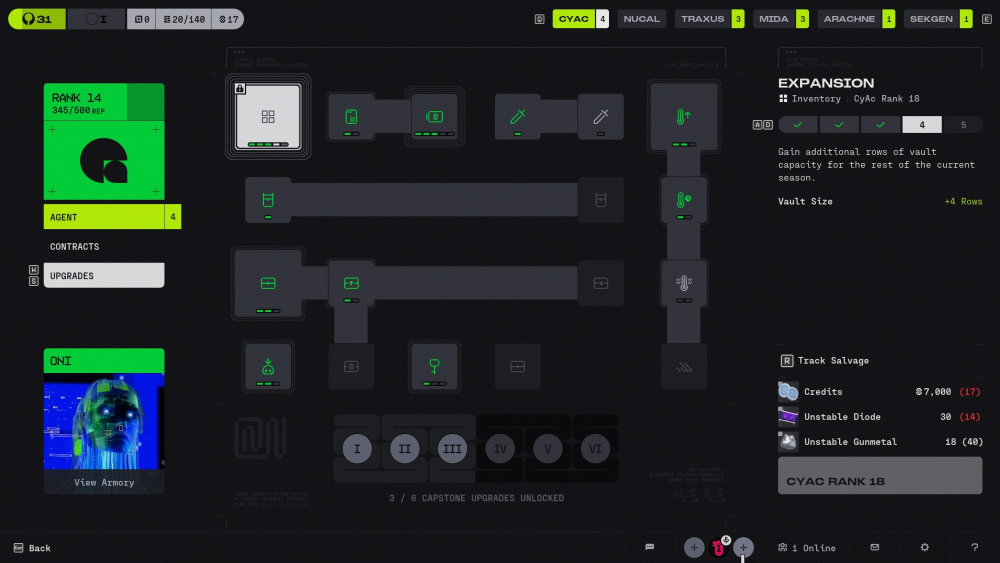
Task: Click the credits 17 counter
Action: click(x=228, y=19)
